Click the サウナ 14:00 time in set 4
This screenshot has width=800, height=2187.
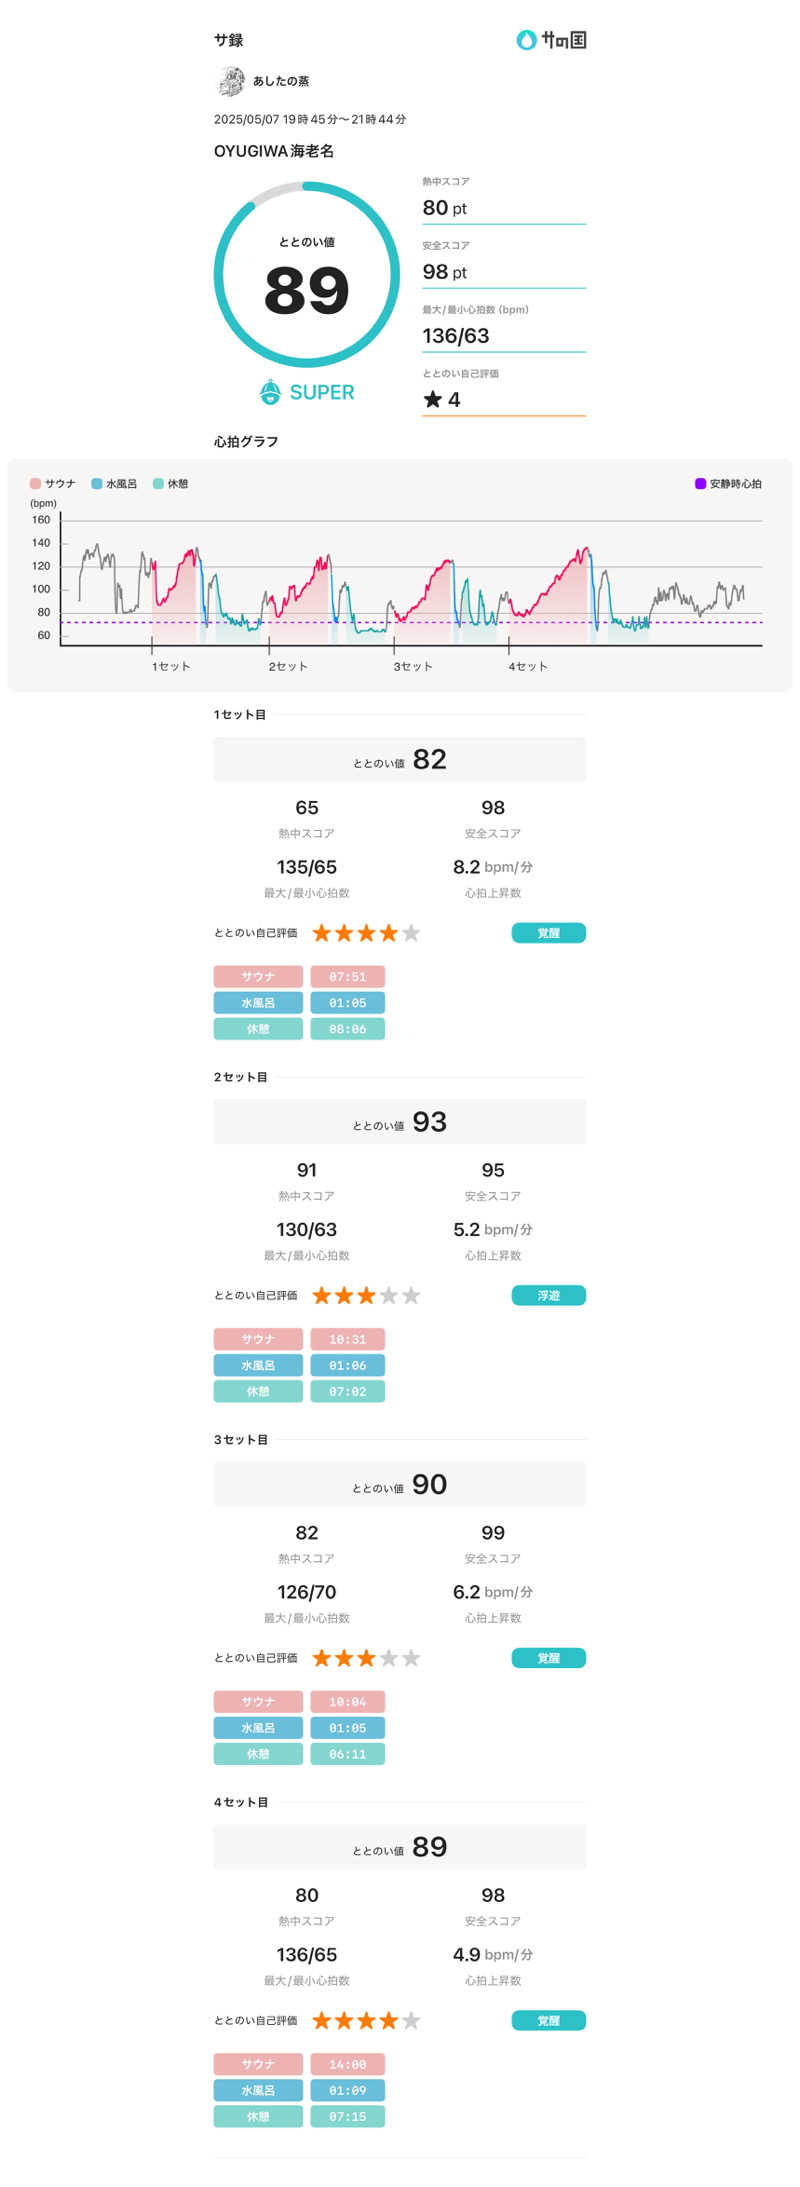(347, 2064)
